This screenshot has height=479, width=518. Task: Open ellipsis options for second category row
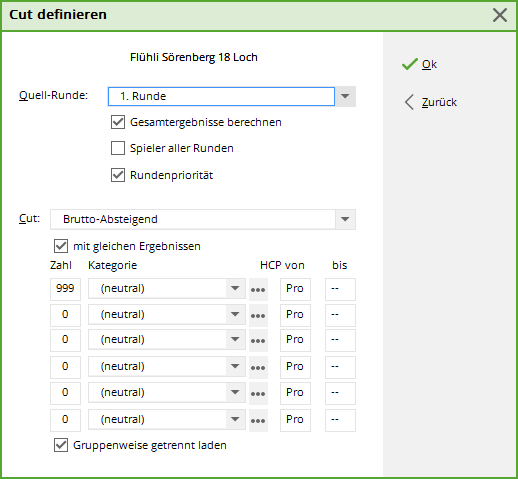tap(258, 315)
